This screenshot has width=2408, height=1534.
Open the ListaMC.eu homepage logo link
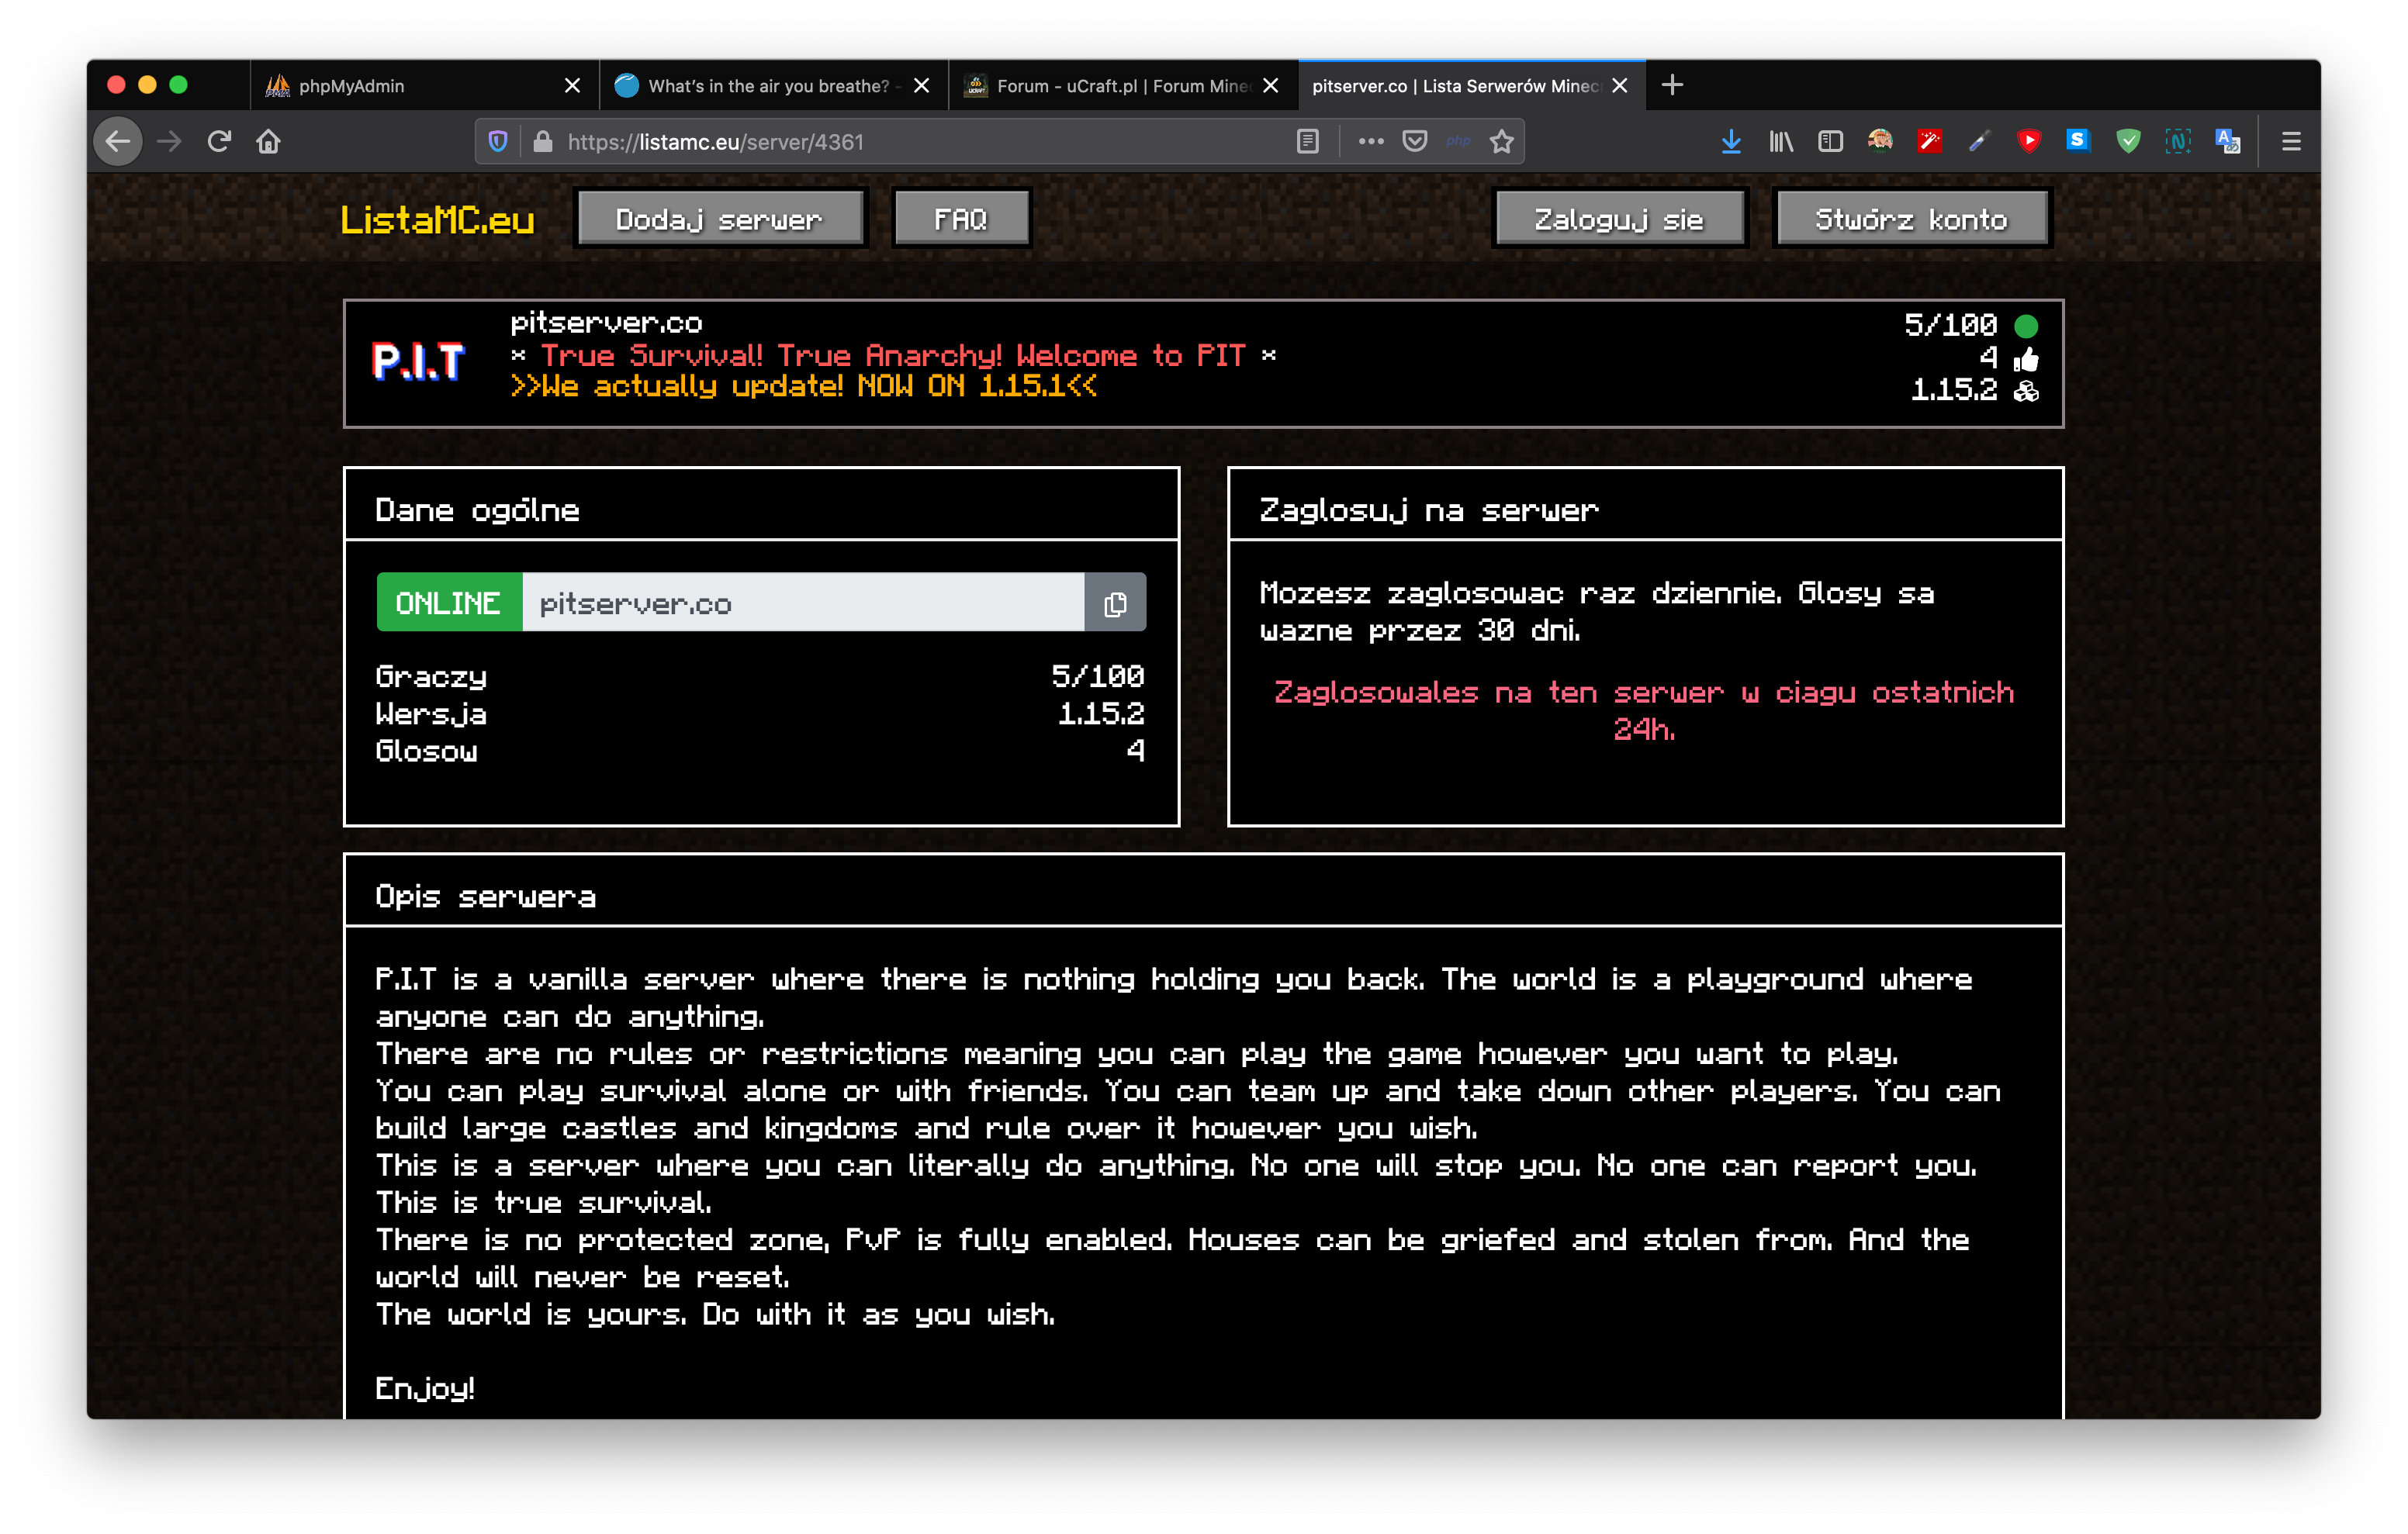point(437,219)
